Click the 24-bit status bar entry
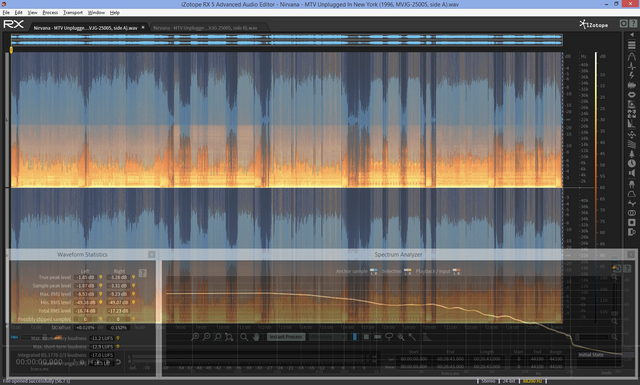This screenshot has width=640, height=385. (x=509, y=381)
